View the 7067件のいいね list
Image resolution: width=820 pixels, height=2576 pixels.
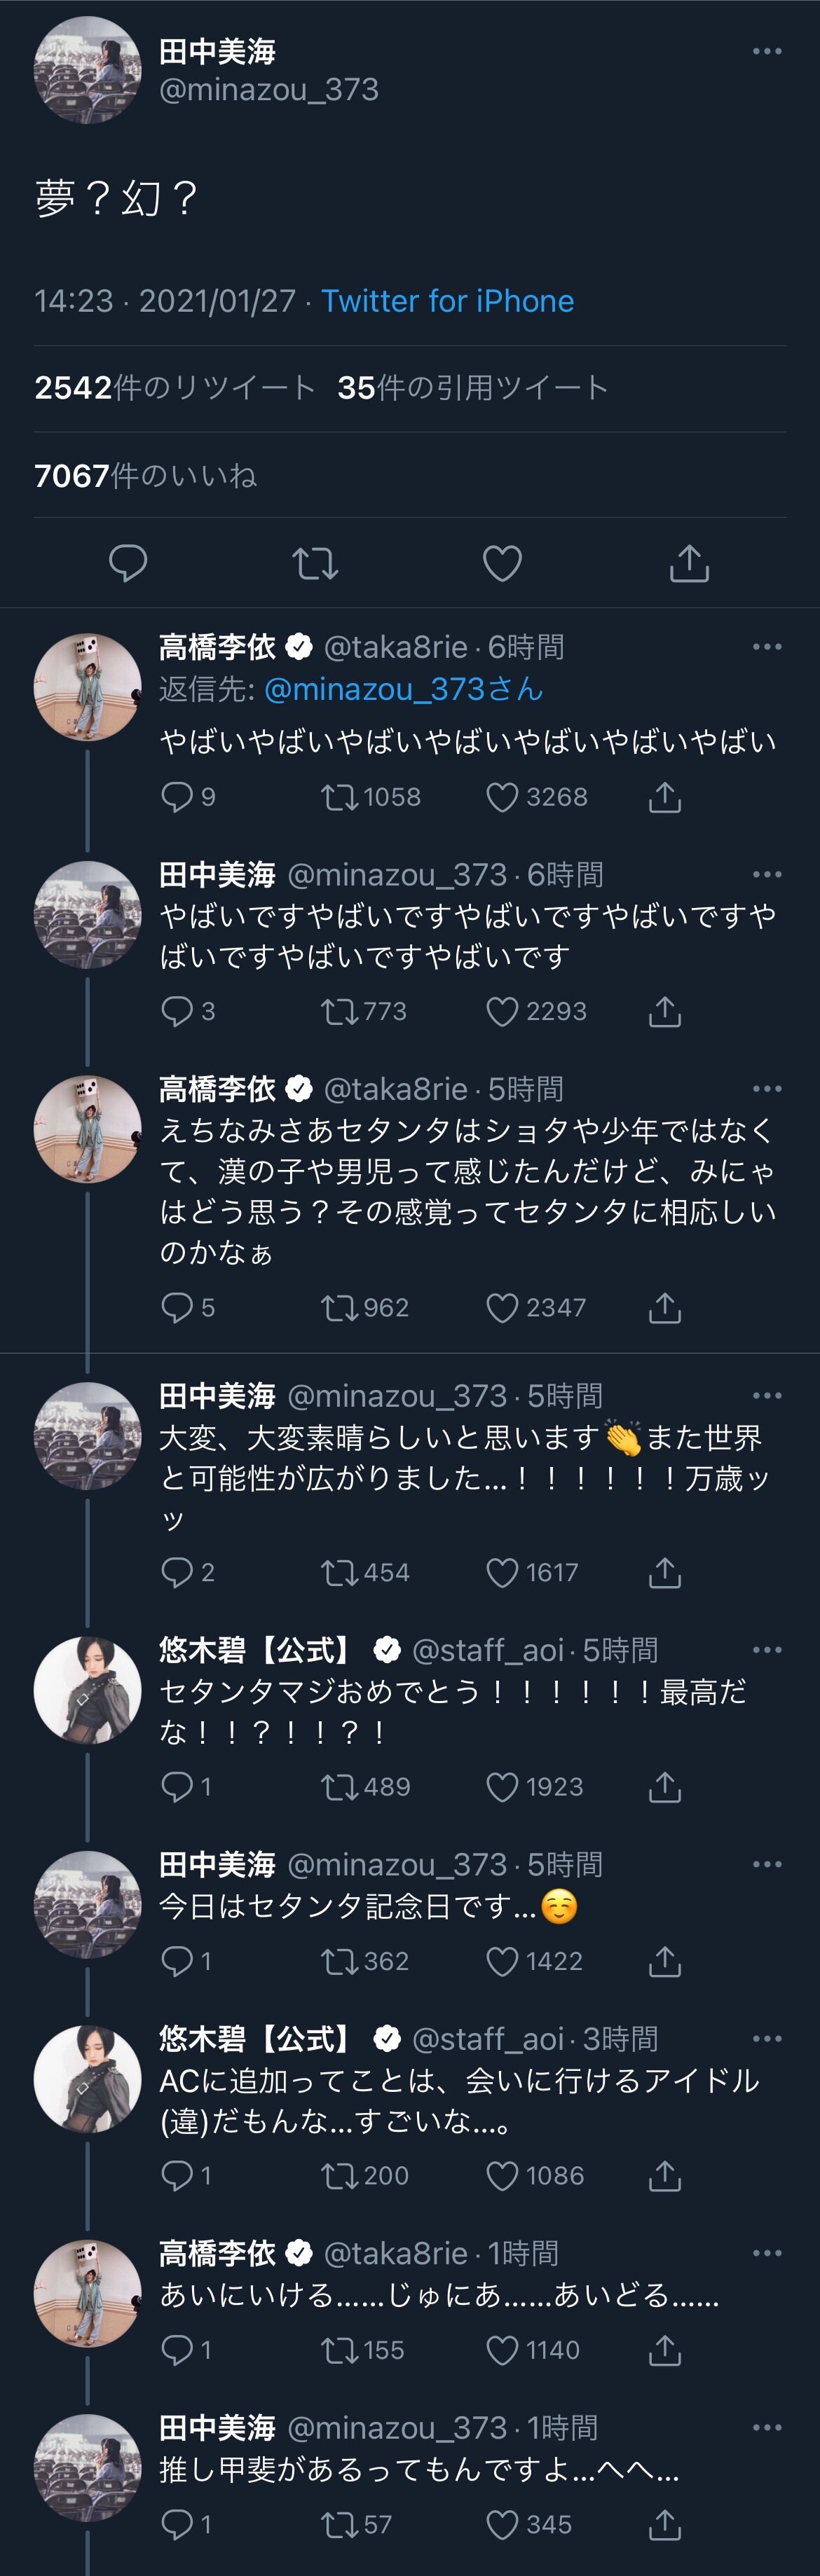tap(145, 476)
